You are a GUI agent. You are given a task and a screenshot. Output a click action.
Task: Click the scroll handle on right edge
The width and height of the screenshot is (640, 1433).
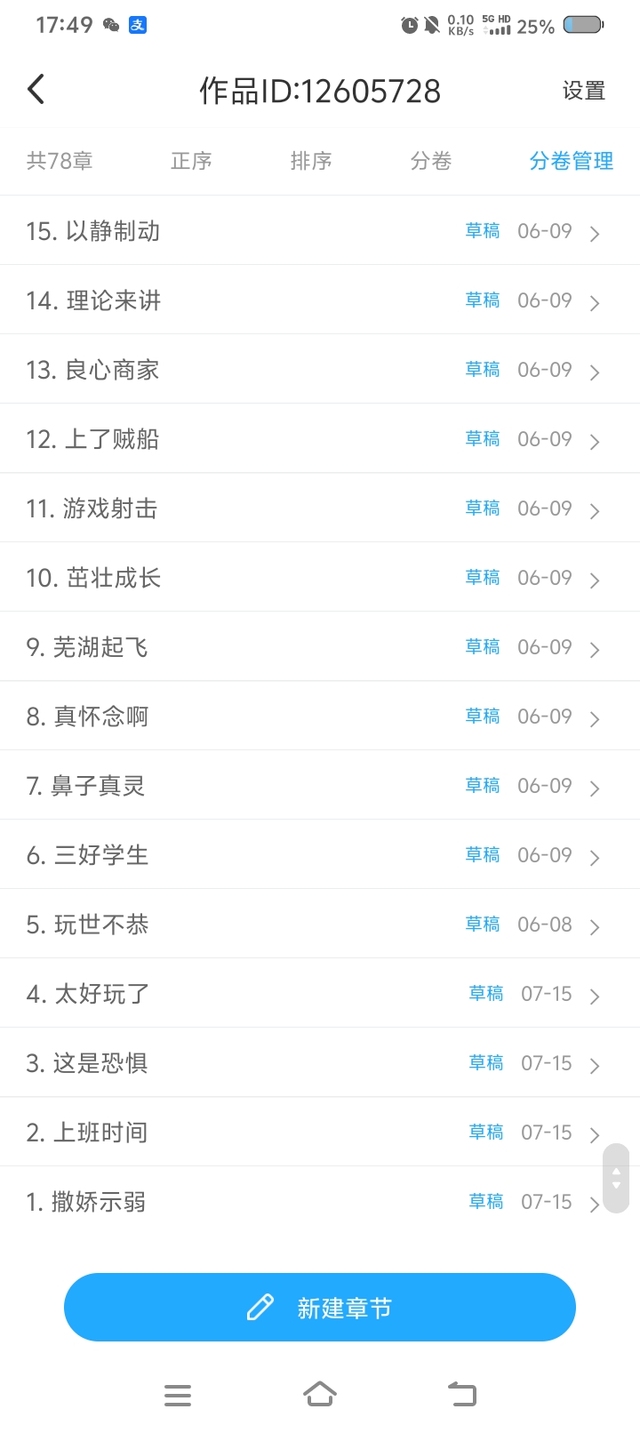(x=616, y=1178)
